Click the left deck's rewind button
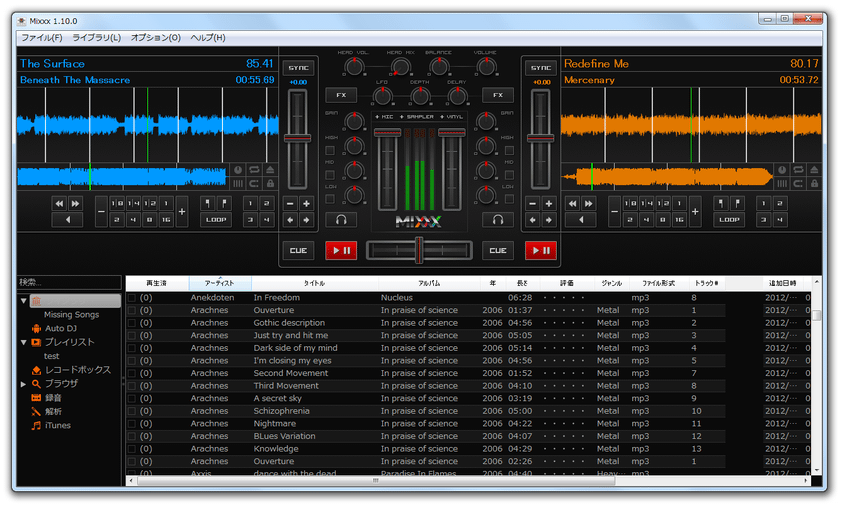 (59, 204)
